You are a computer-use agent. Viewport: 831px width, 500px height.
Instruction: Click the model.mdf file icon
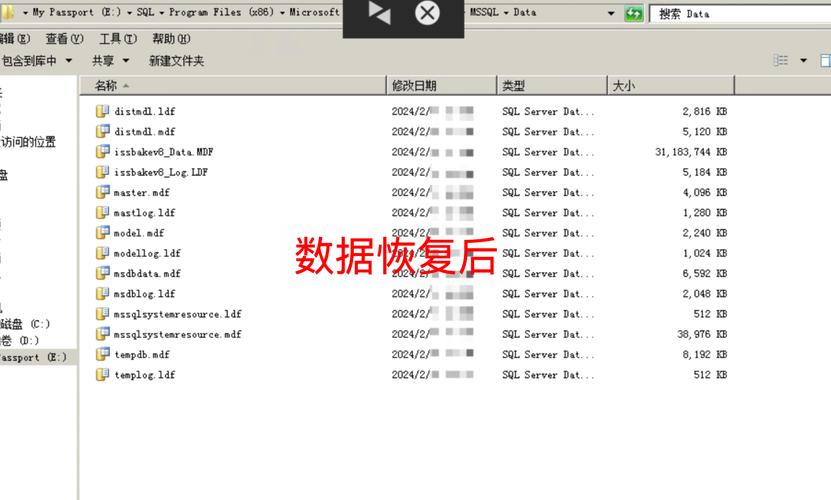coord(102,232)
